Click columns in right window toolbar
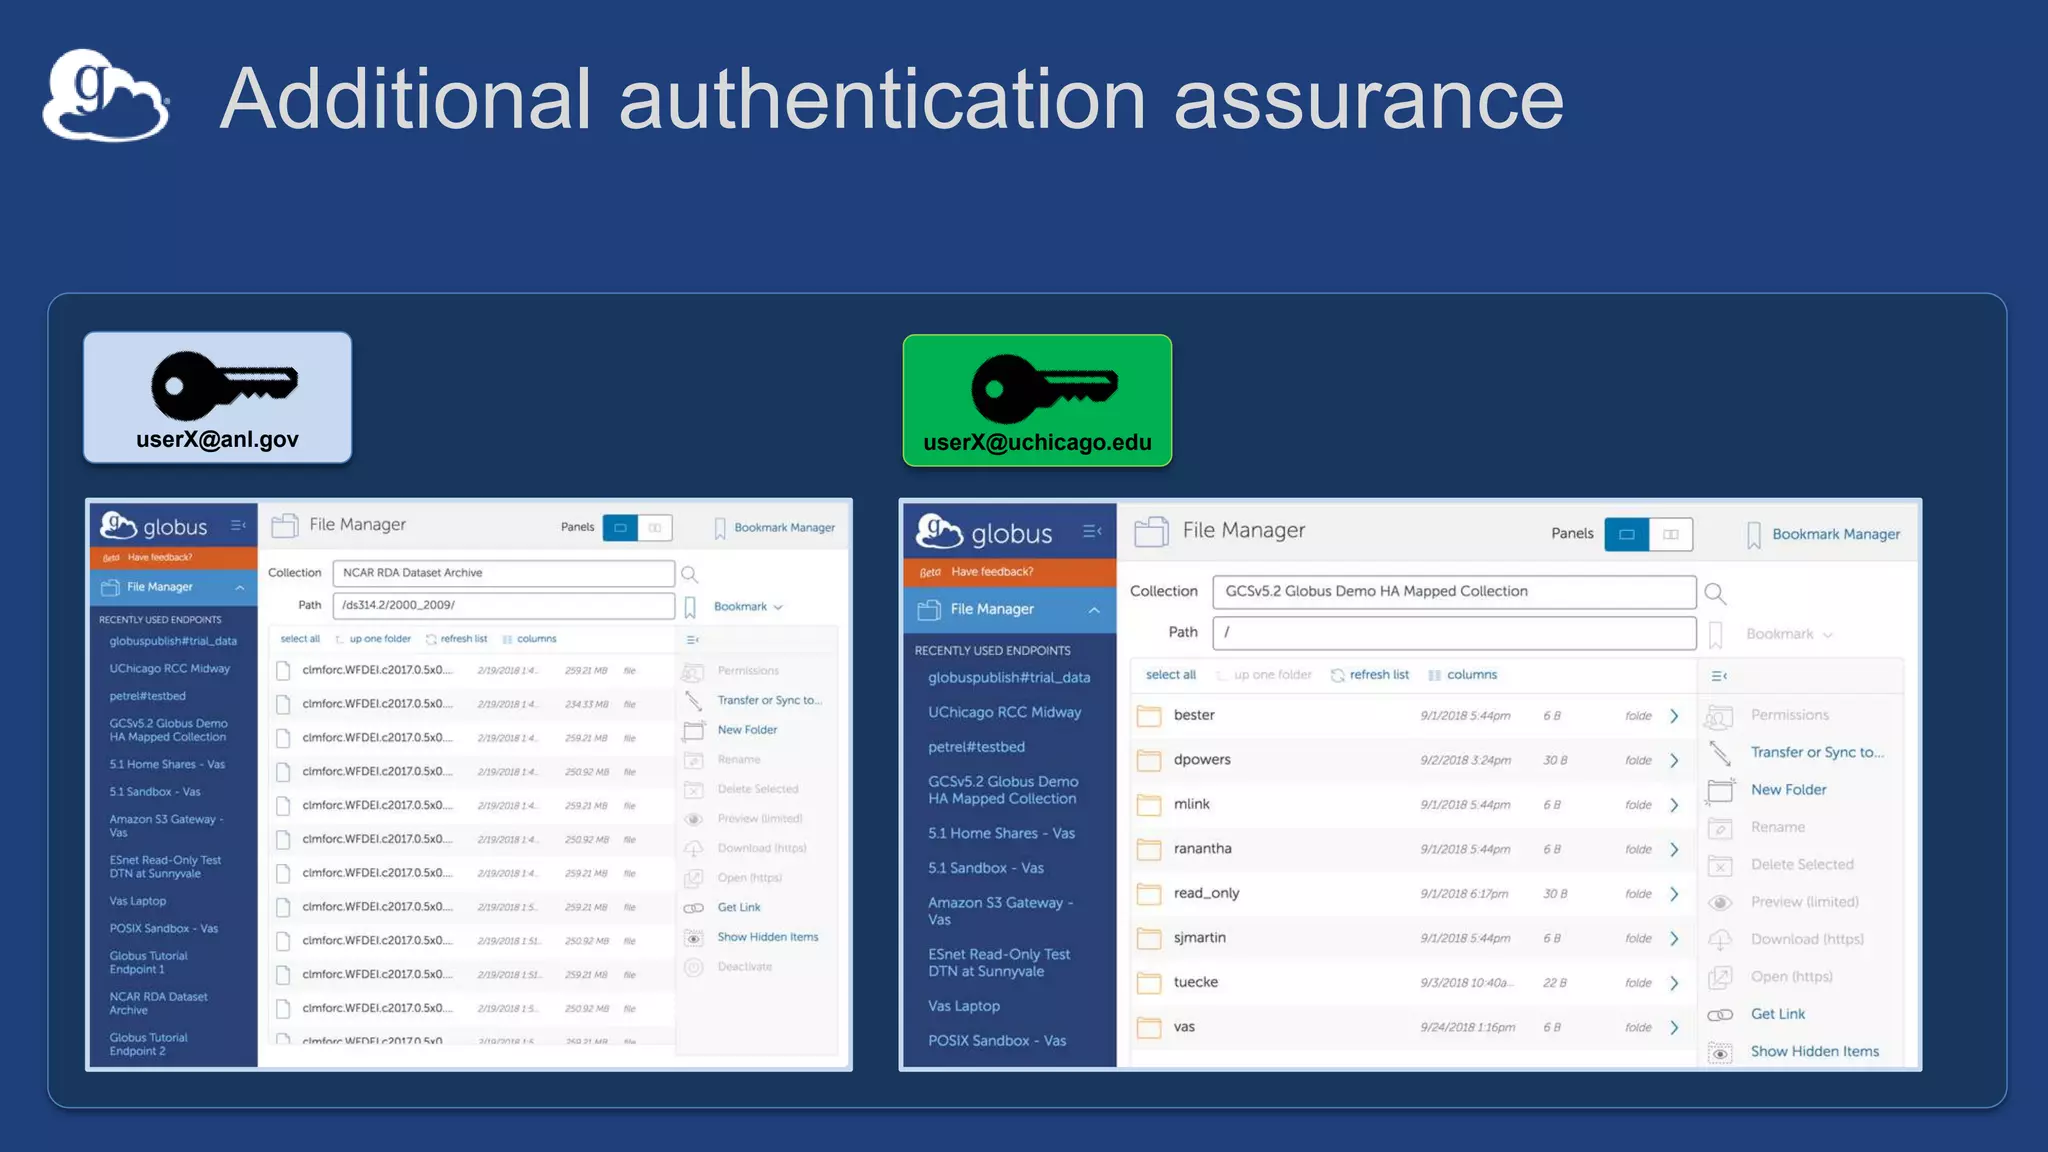Image resolution: width=2048 pixels, height=1152 pixels. (x=1462, y=675)
